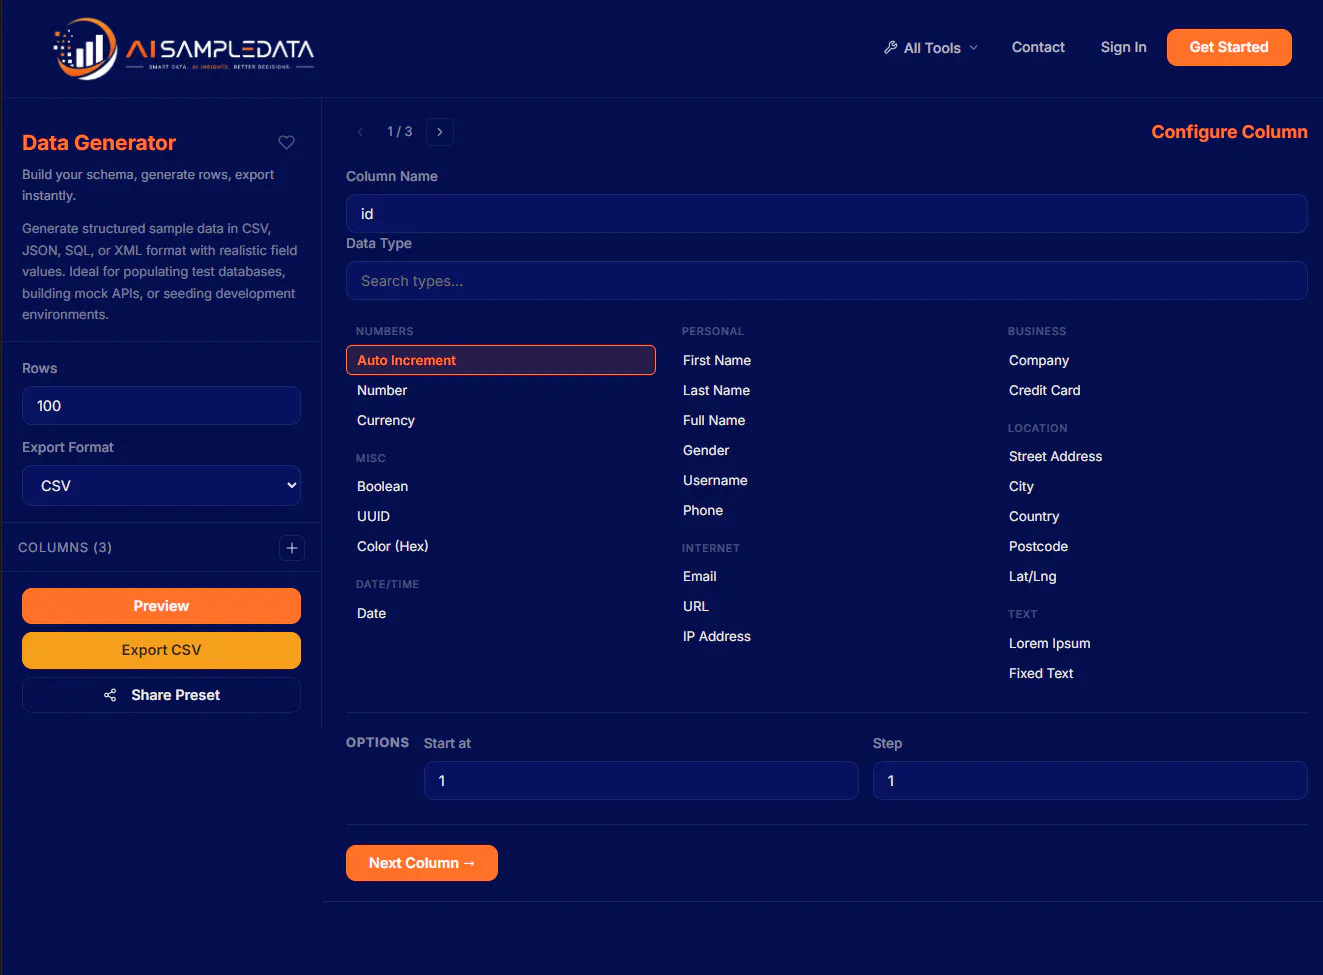This screenshot has height=975, width=1323.
Task: Click the All Tools chevron arrow
Action: tap(974, 48)
